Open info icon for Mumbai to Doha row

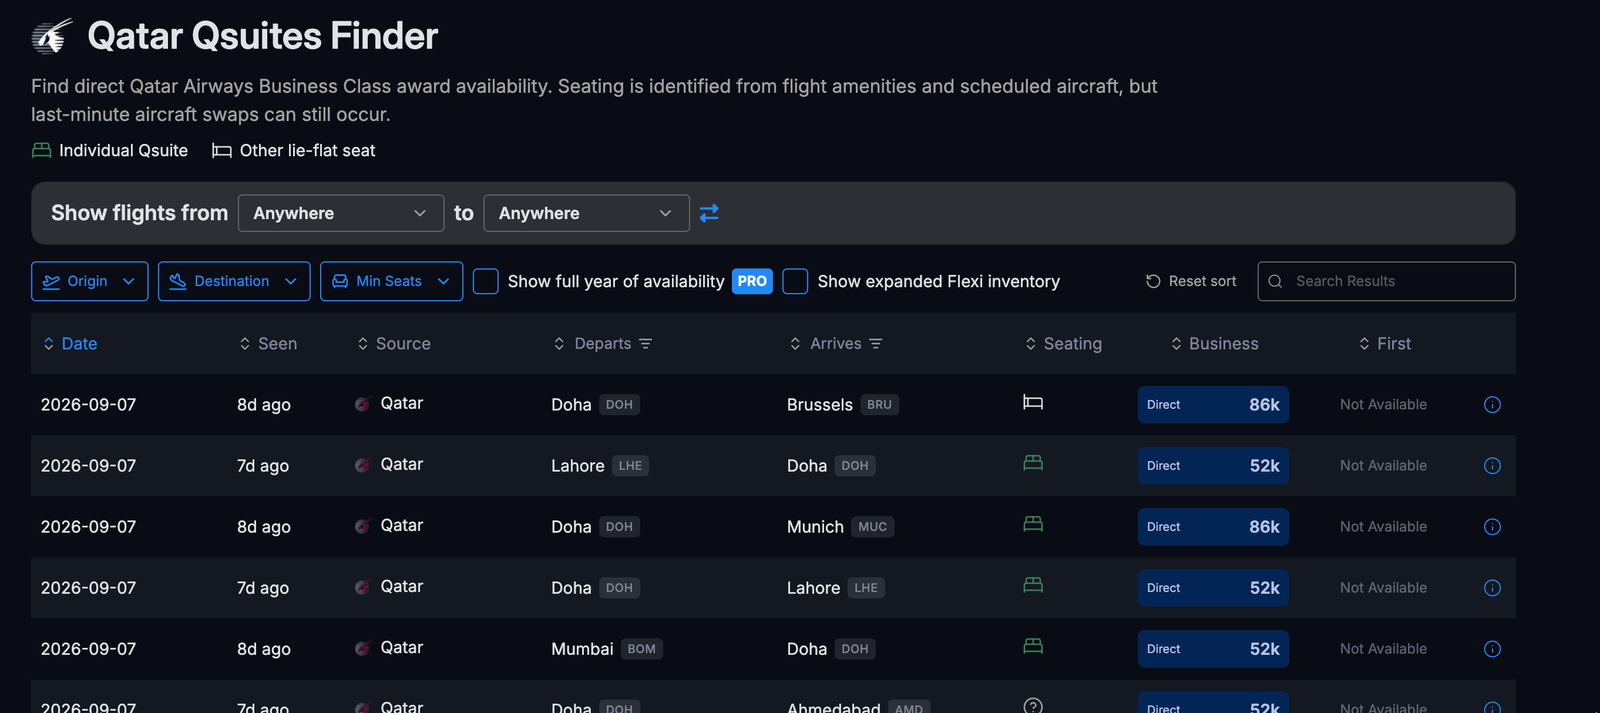[1492, 649]
